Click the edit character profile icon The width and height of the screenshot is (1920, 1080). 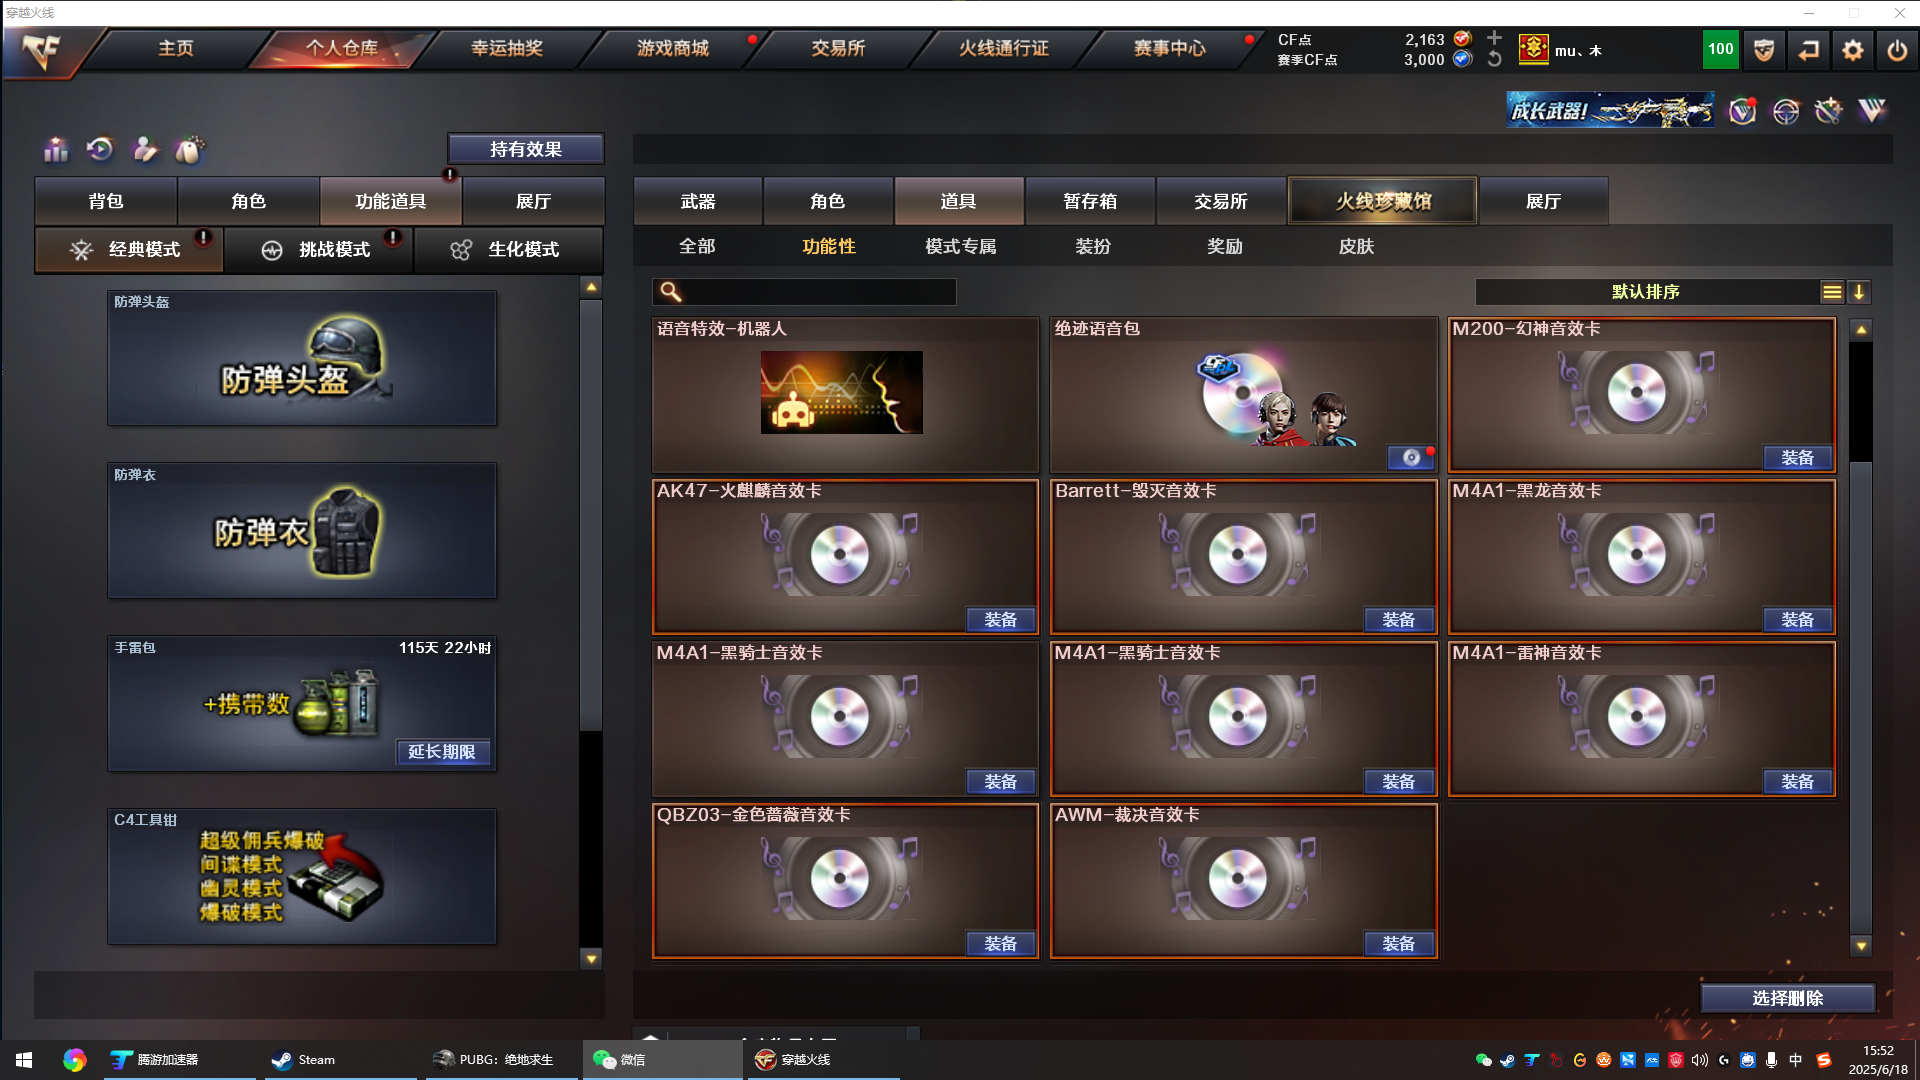click(145, 150)
